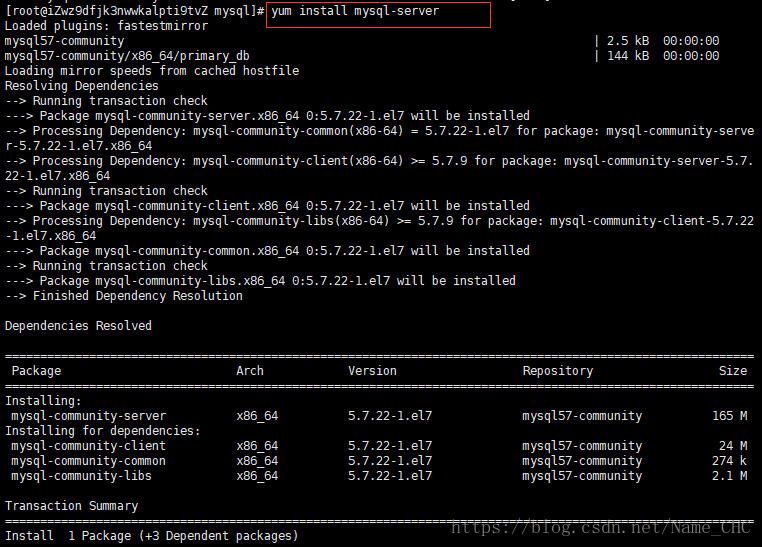Image resolution: width=762 pixels, height=547 pixels.
Task: Select the typed command 'yum install mysql-server'
Action: (x=355, y=11)
